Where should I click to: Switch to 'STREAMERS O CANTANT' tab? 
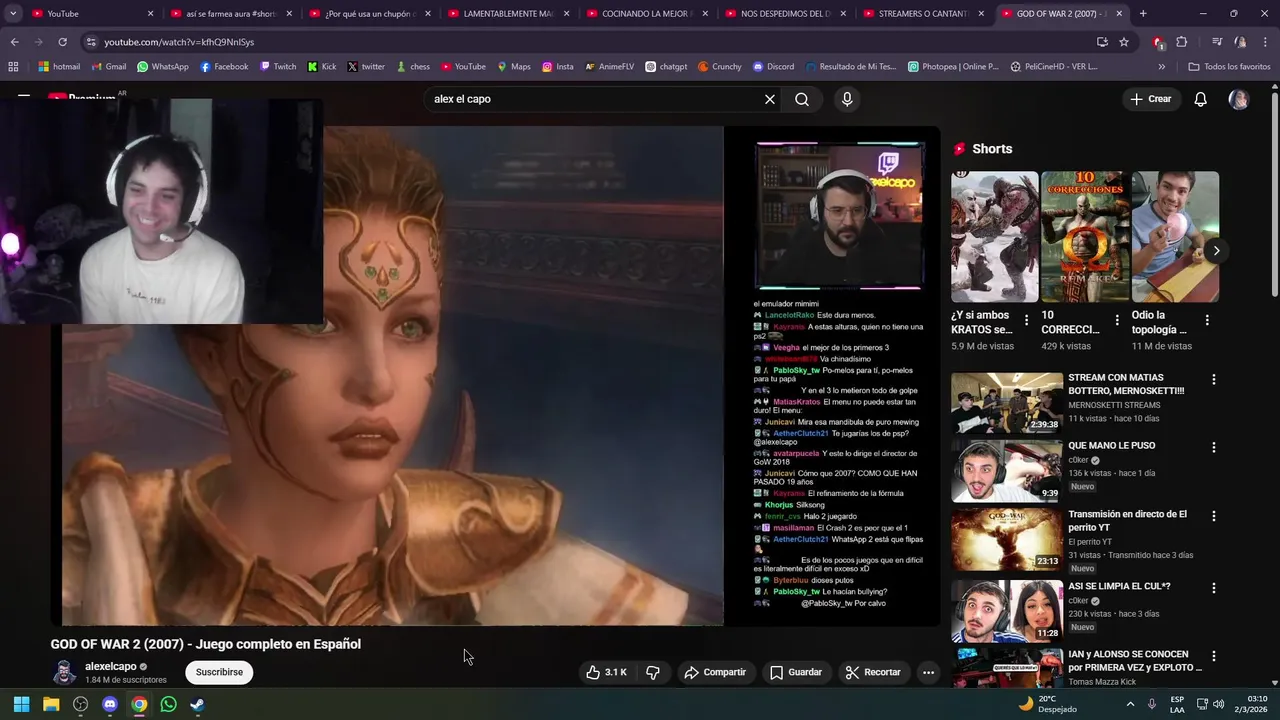point(922,14)
